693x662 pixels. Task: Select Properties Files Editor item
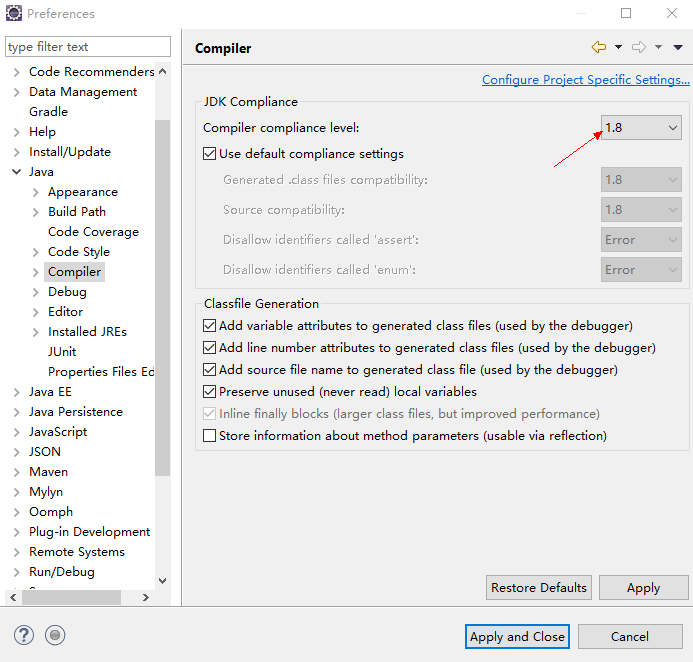coord(101,372)
